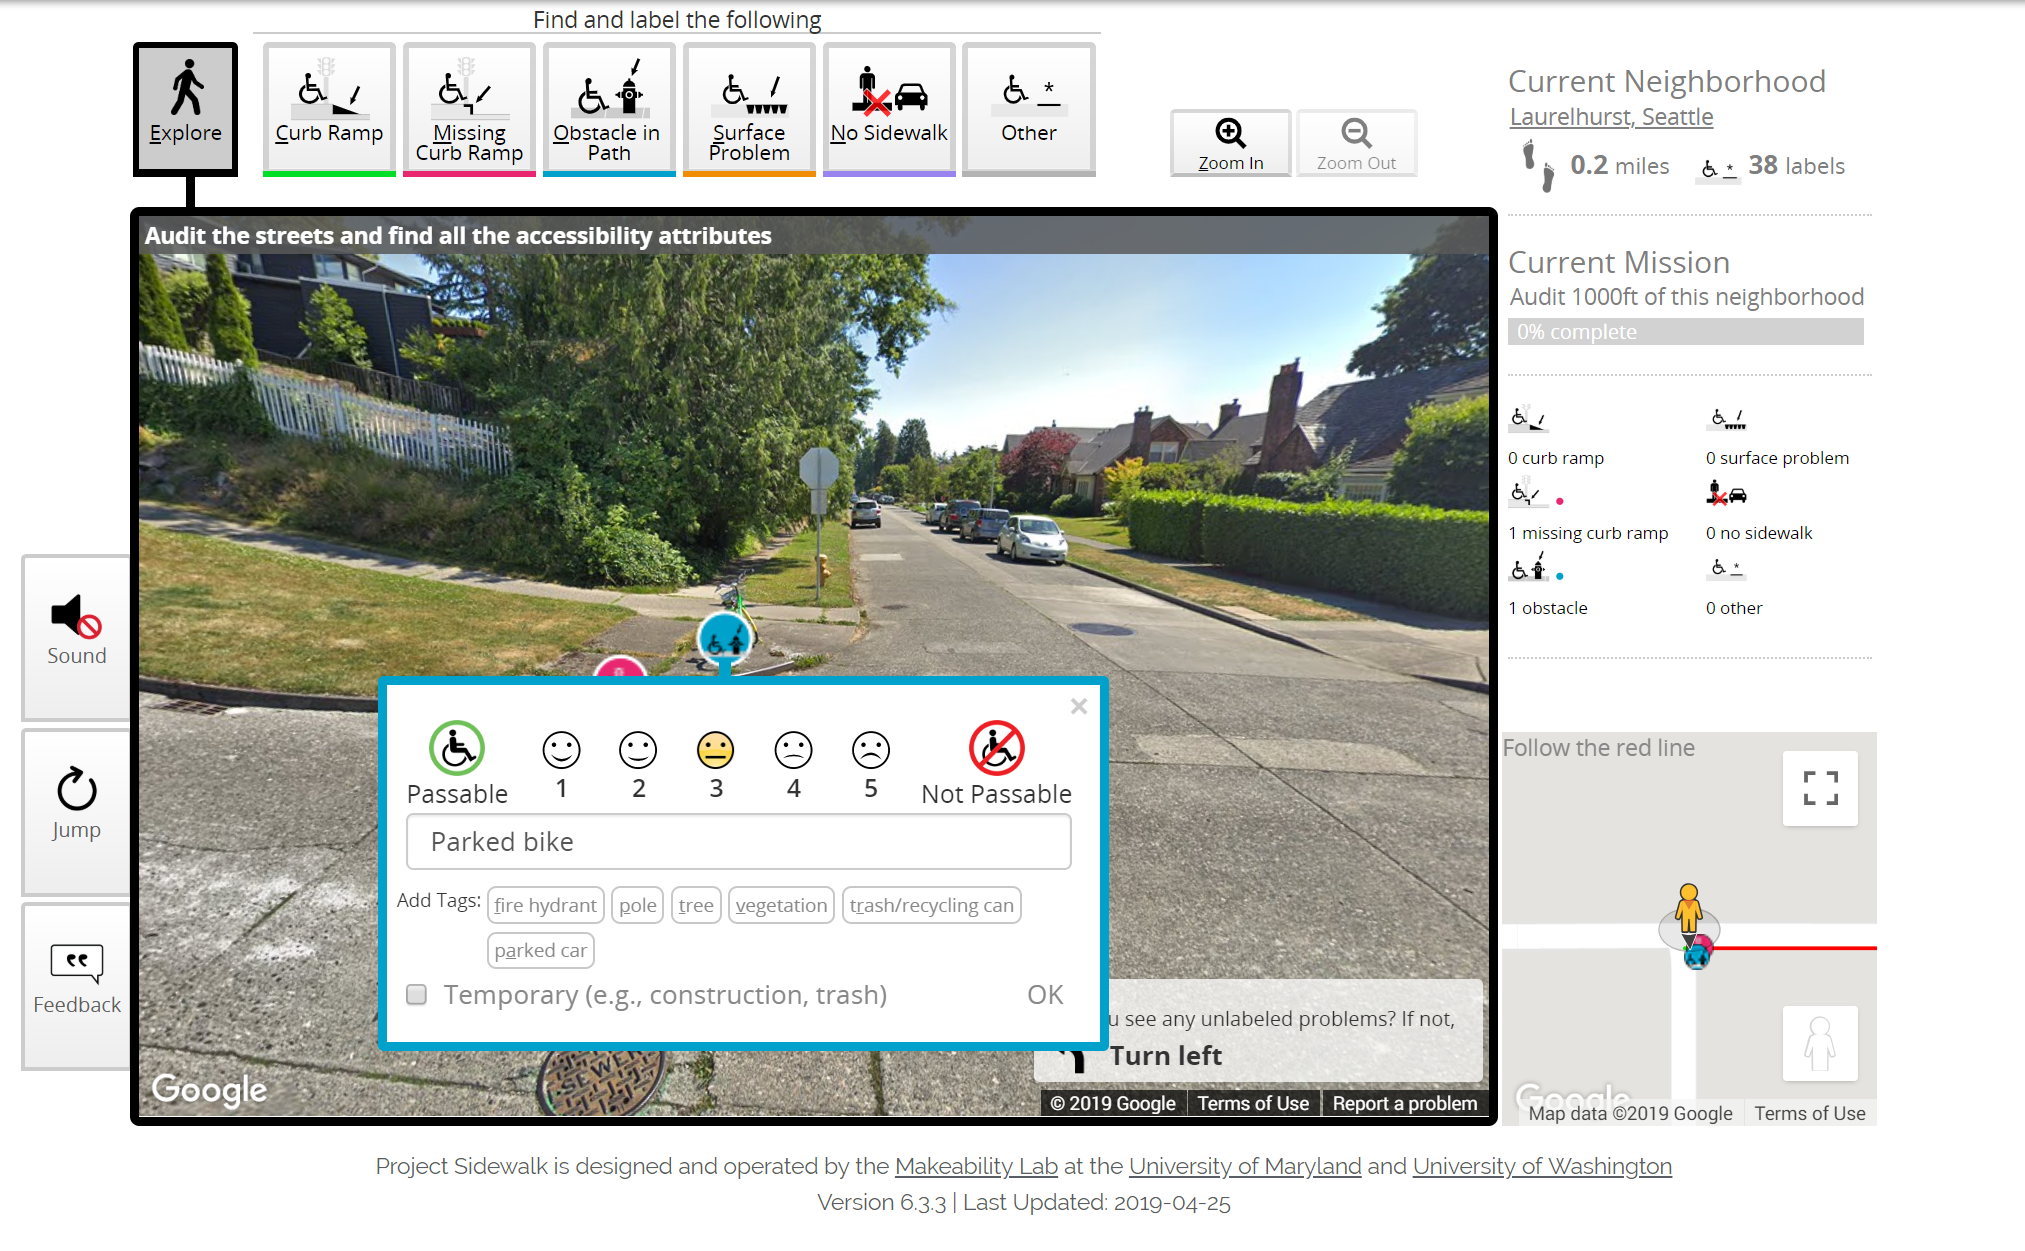The image size is (2025, 1251).
Task: Expand the minimap to fullscreen
Action: click(x=1819, y=788)
